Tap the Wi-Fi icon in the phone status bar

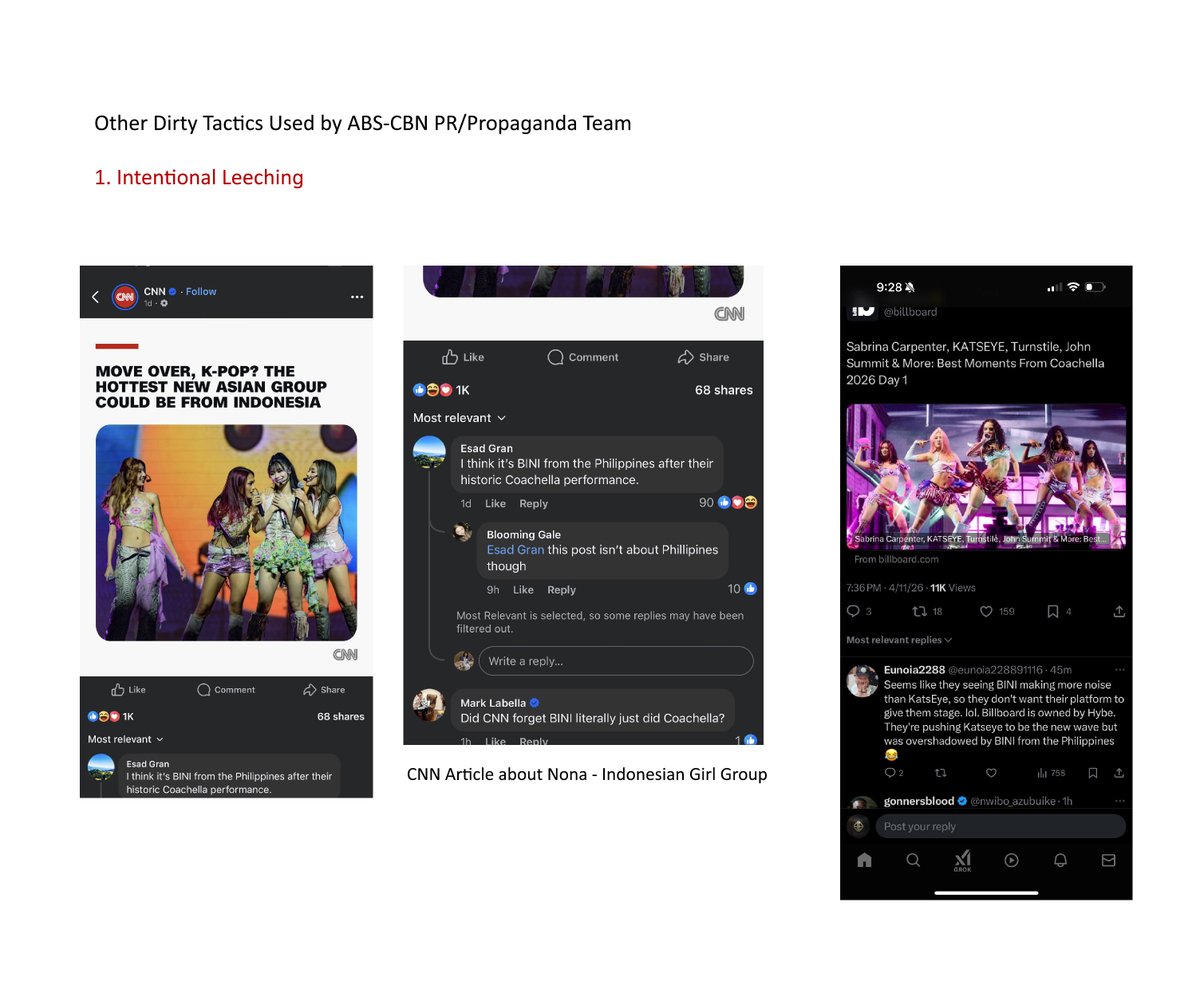pyautogui.click(x=1073, y=287)
